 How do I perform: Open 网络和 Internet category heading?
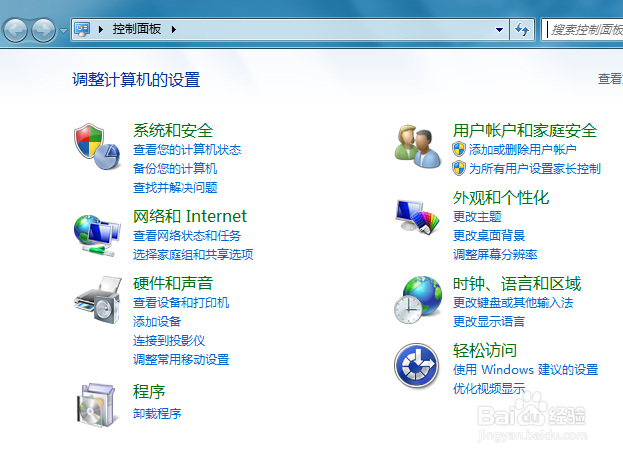[x=190, y=216]
